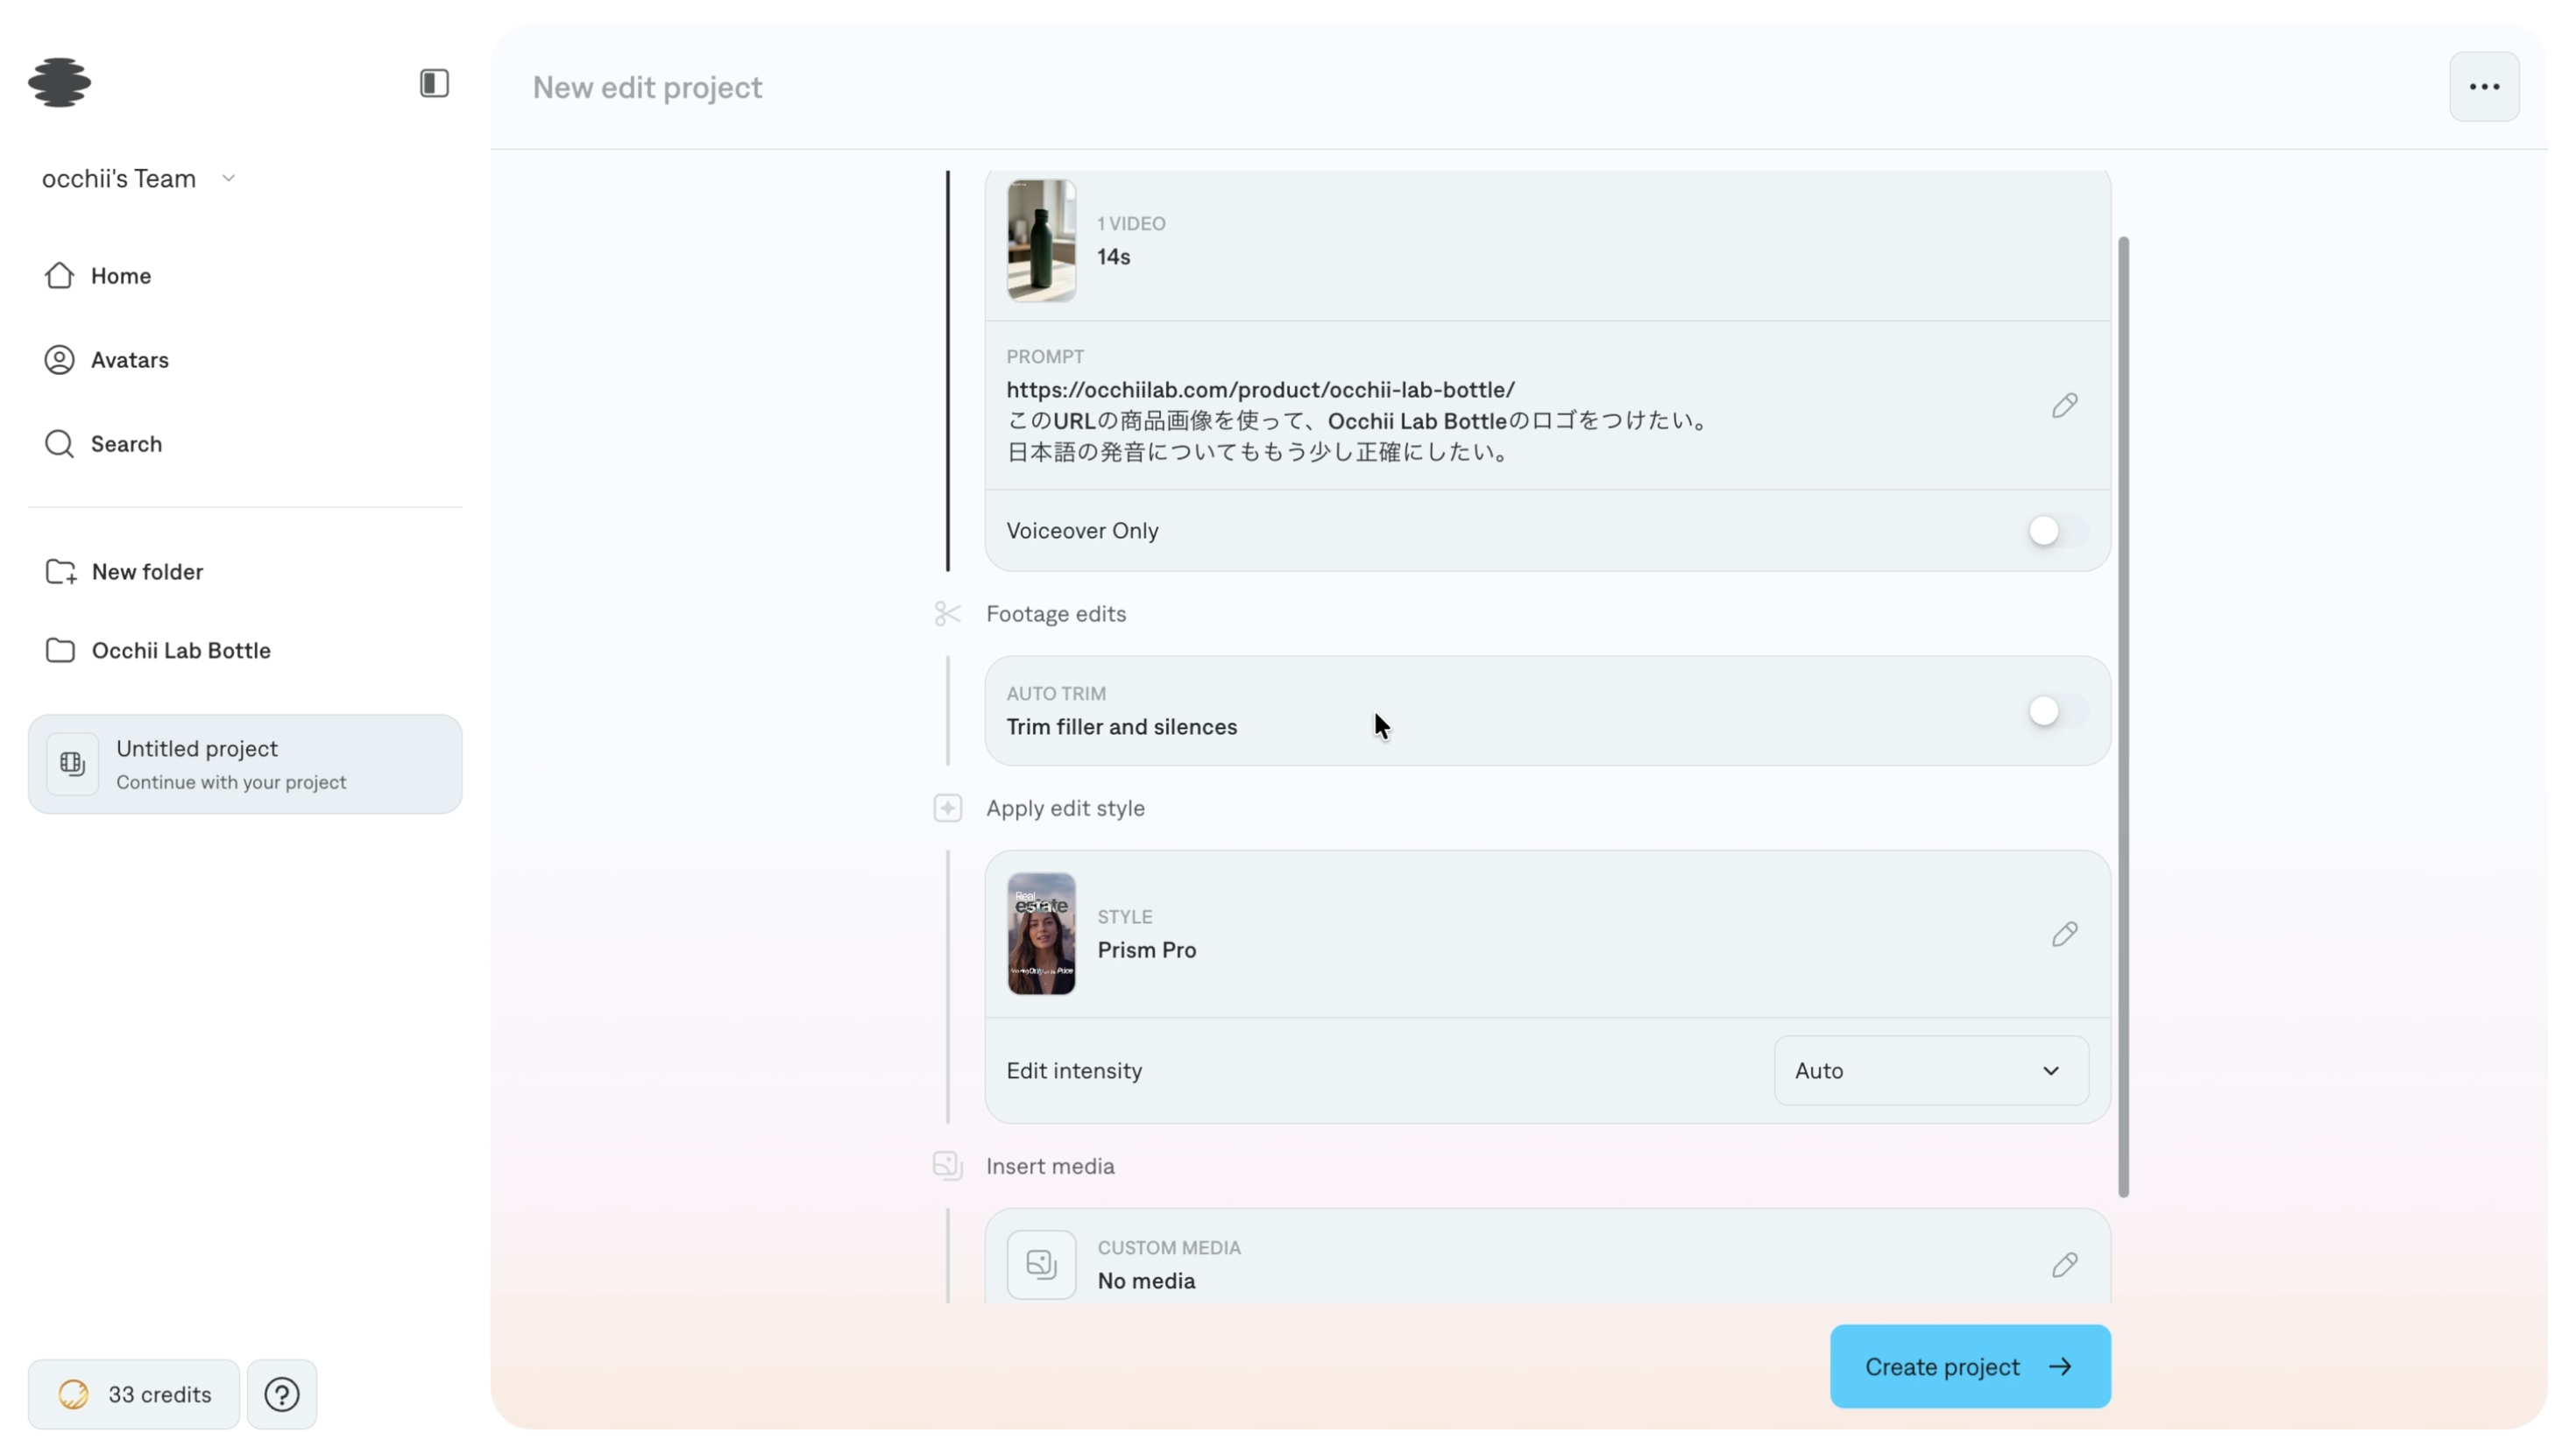Open help with the question mark icon

point(282,1394)
